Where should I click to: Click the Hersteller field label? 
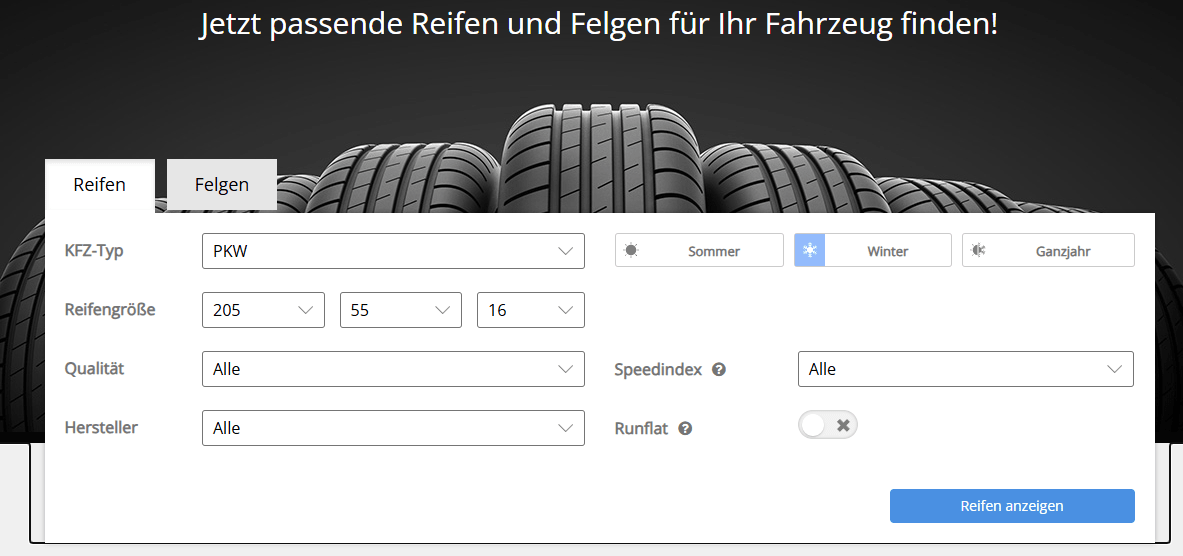tap(101, 427)
